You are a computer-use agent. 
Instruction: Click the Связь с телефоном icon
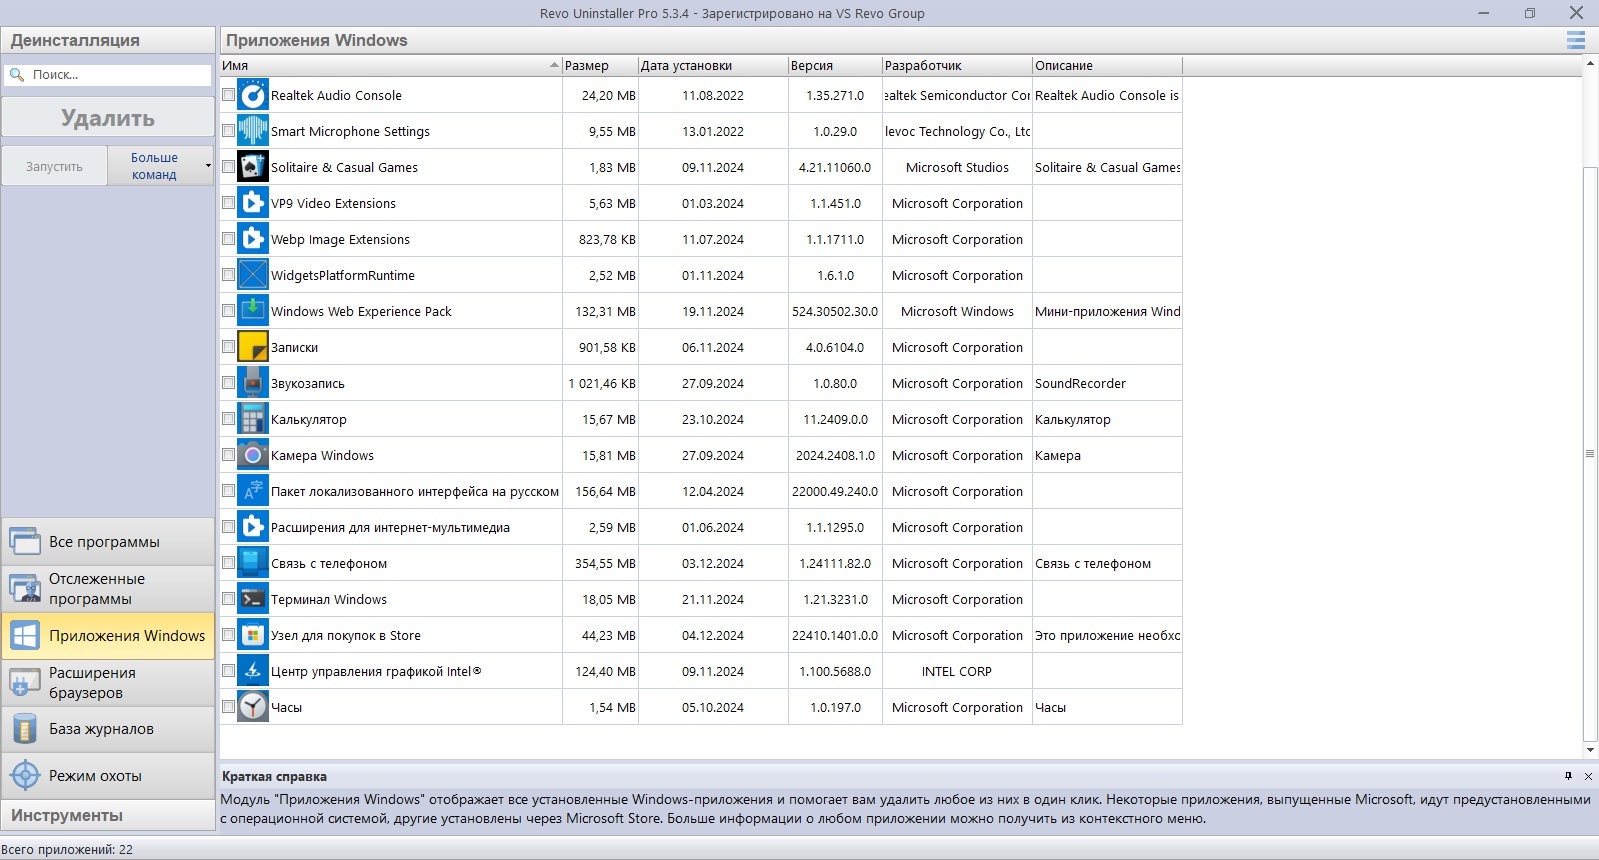tap(253, 563)
